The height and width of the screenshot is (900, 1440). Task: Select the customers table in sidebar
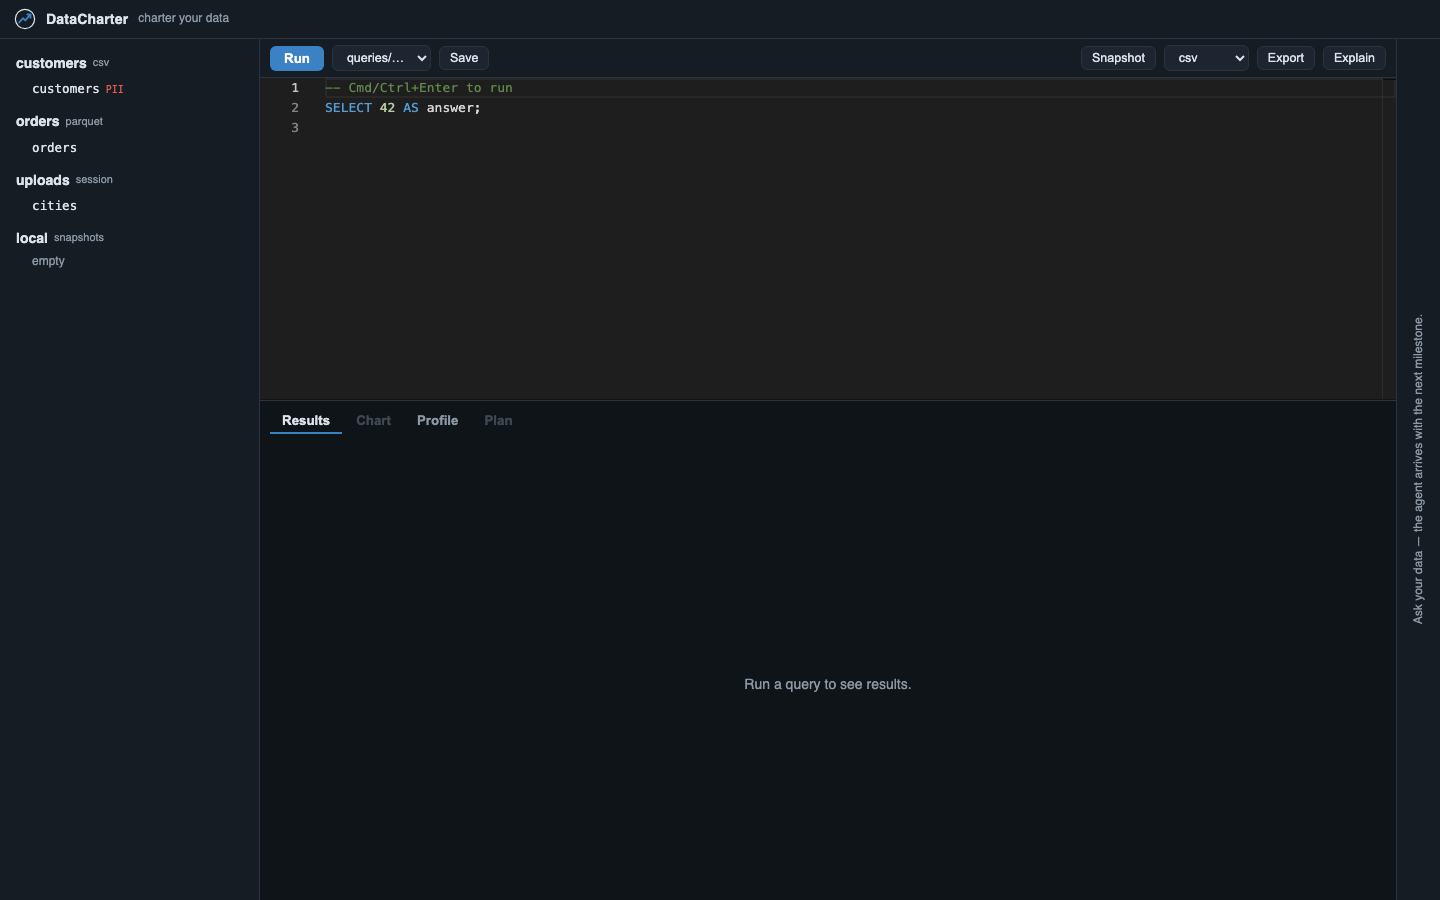coord(66,89)
